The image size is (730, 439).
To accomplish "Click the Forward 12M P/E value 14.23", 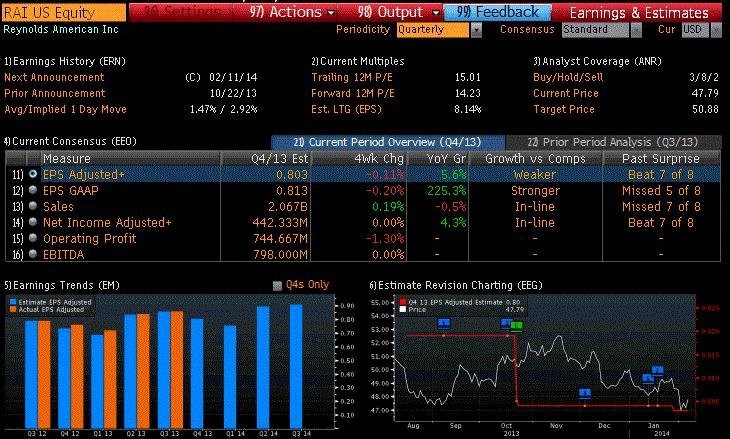I will click(467, 93).
